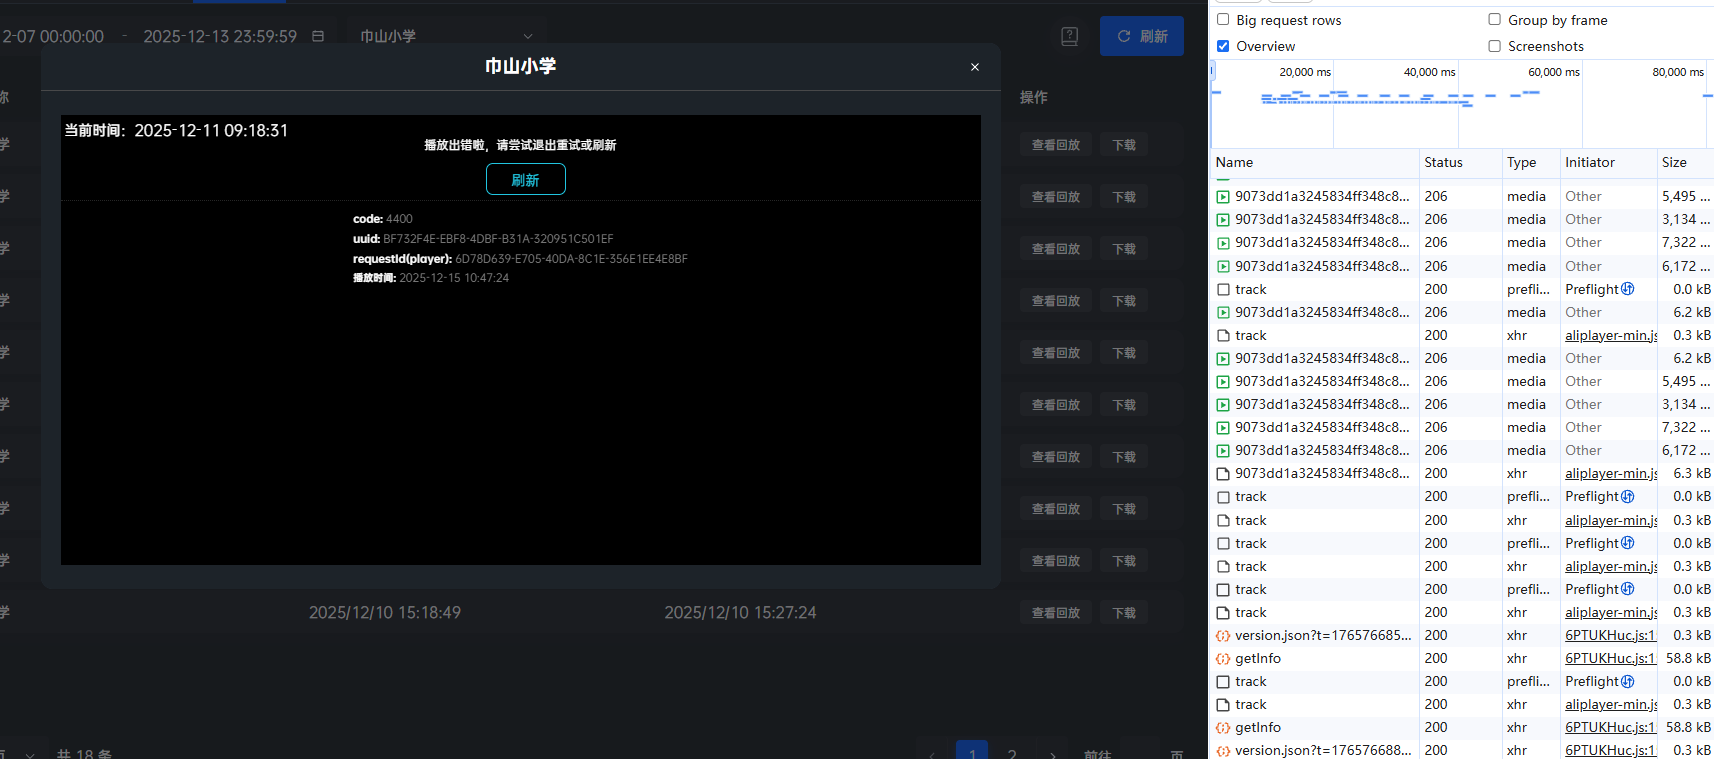Click 下载 in the 2025/12/10 15:18:49 row
The height and width of the screenshot is (759, 1714).
[x=1124, y=613]
